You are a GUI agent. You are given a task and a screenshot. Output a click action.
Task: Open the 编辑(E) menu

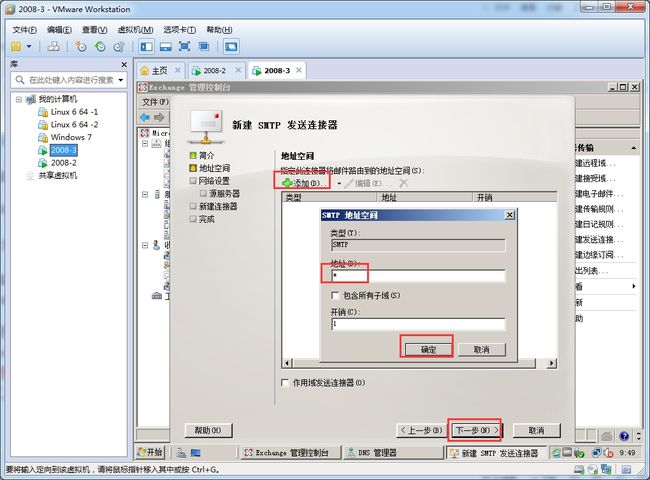click(x=59, y=30)
